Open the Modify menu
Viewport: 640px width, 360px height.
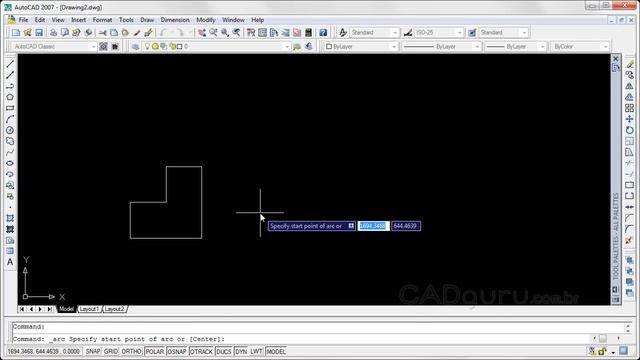[x=206, y=20]
